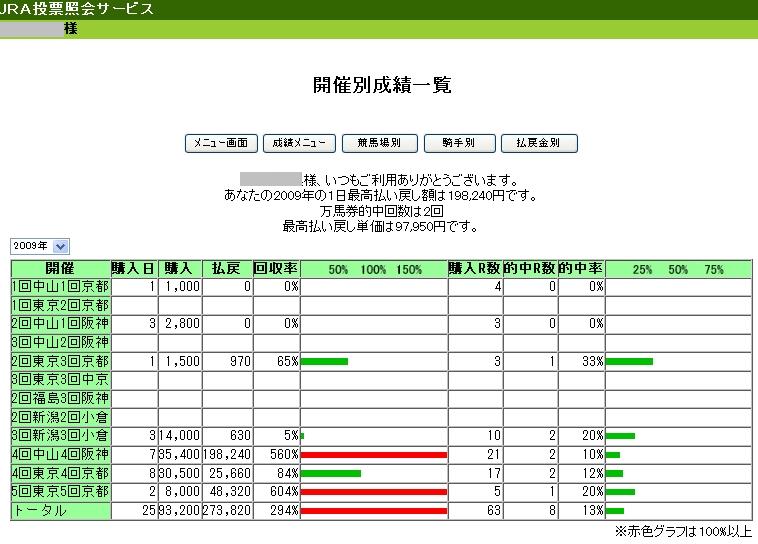Select the 開催 column header
The width and height of the screenshot is (758, 544).
click(x=61, y=268)
